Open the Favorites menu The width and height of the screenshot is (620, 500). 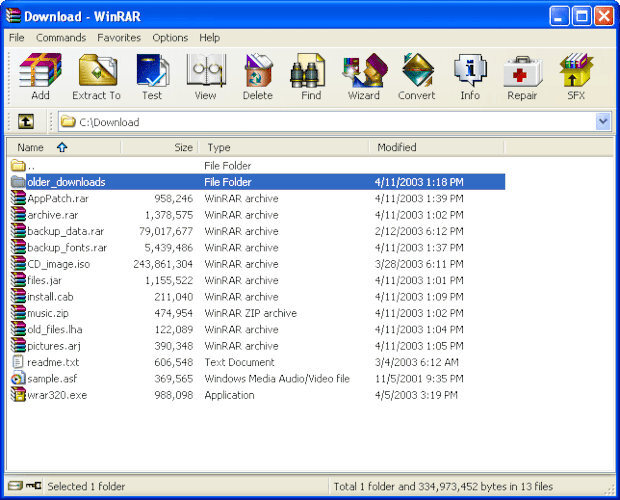pos(119,38)
